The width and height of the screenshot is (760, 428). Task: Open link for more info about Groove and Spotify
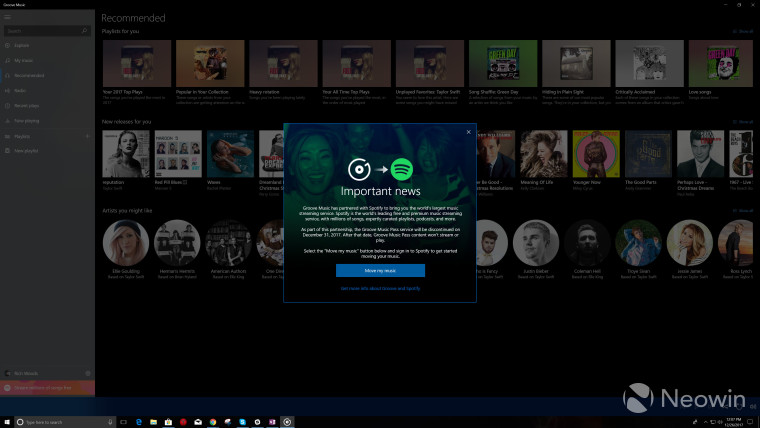(x=380, y=288)
